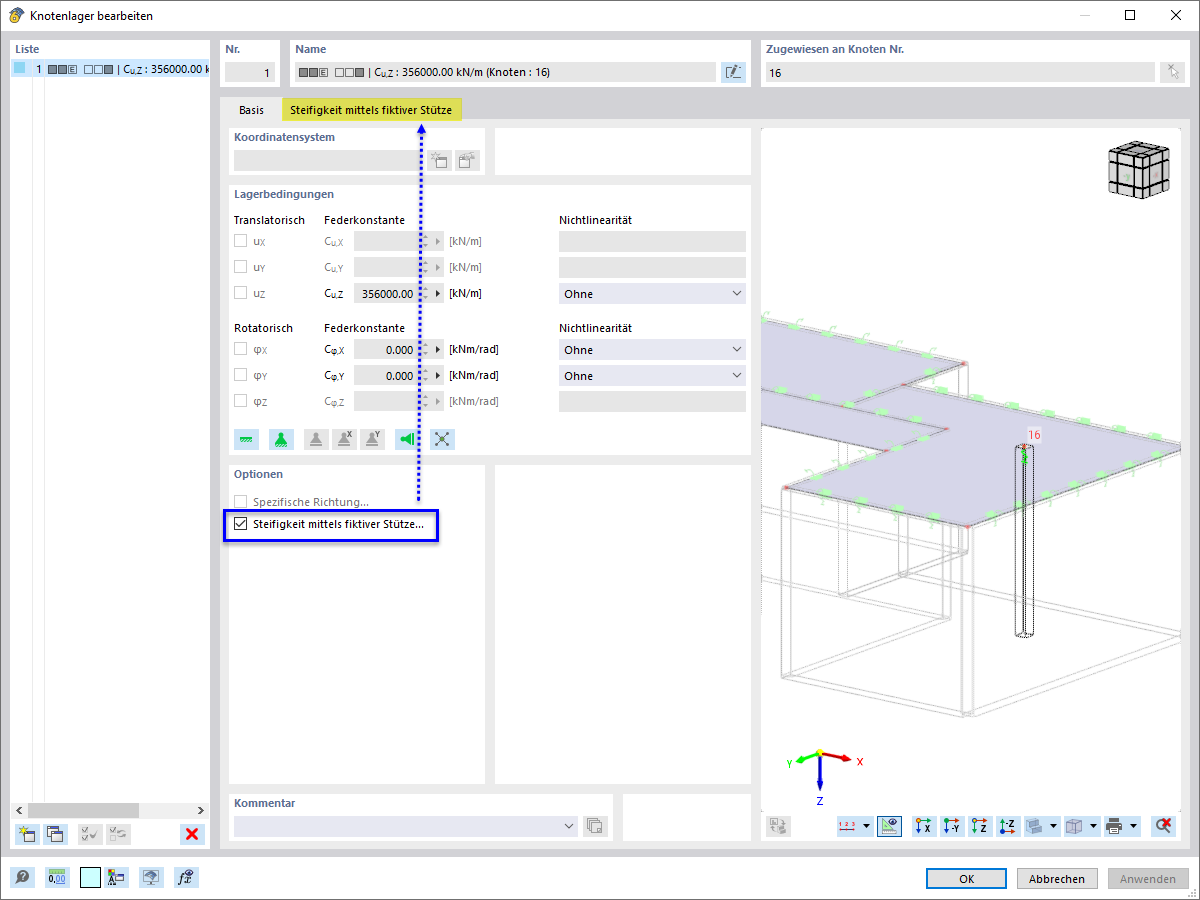
Task: Click the new list item icon at bottom left
Action: (x=27, y=834)
